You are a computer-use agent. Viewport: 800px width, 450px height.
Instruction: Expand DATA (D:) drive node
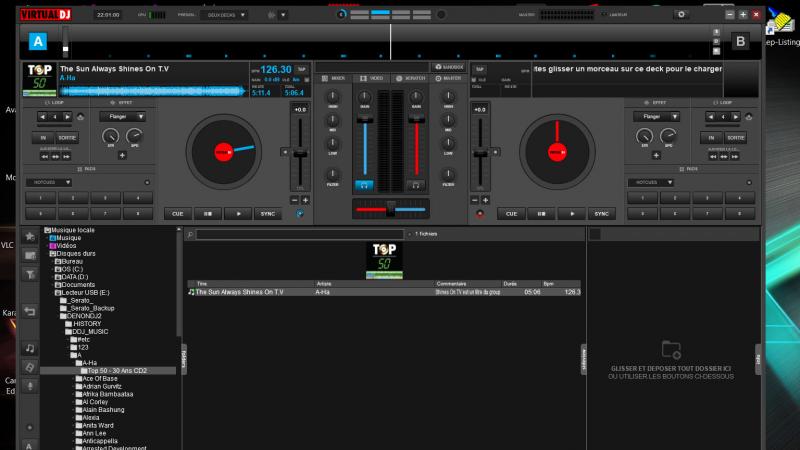point(53,277)
